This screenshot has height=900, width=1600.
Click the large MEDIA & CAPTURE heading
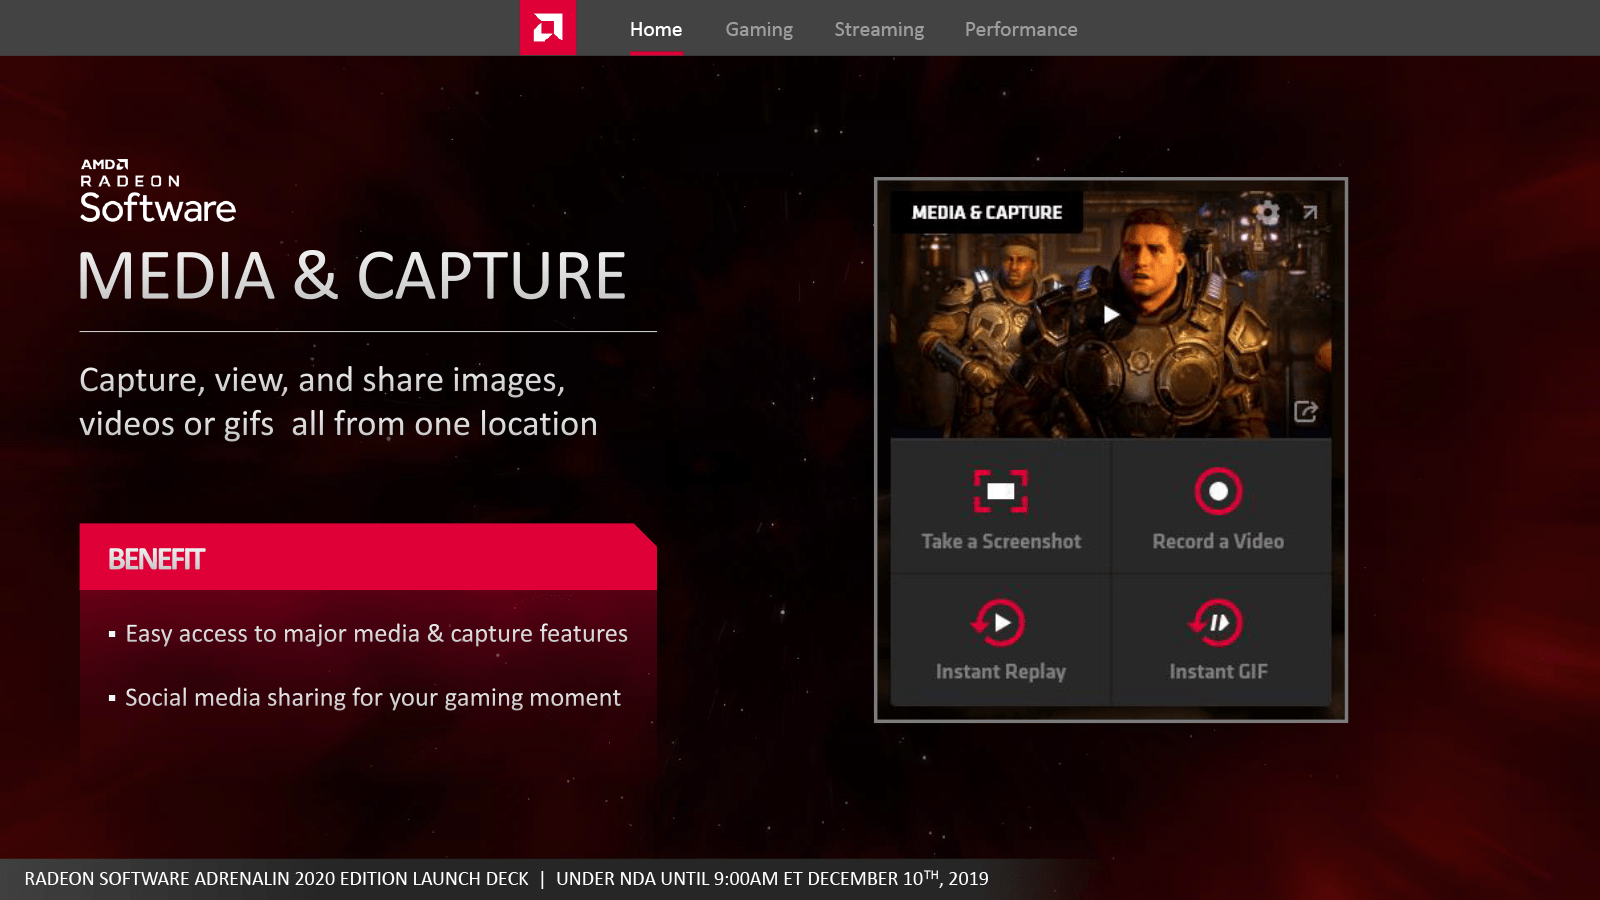coord(352,276)
